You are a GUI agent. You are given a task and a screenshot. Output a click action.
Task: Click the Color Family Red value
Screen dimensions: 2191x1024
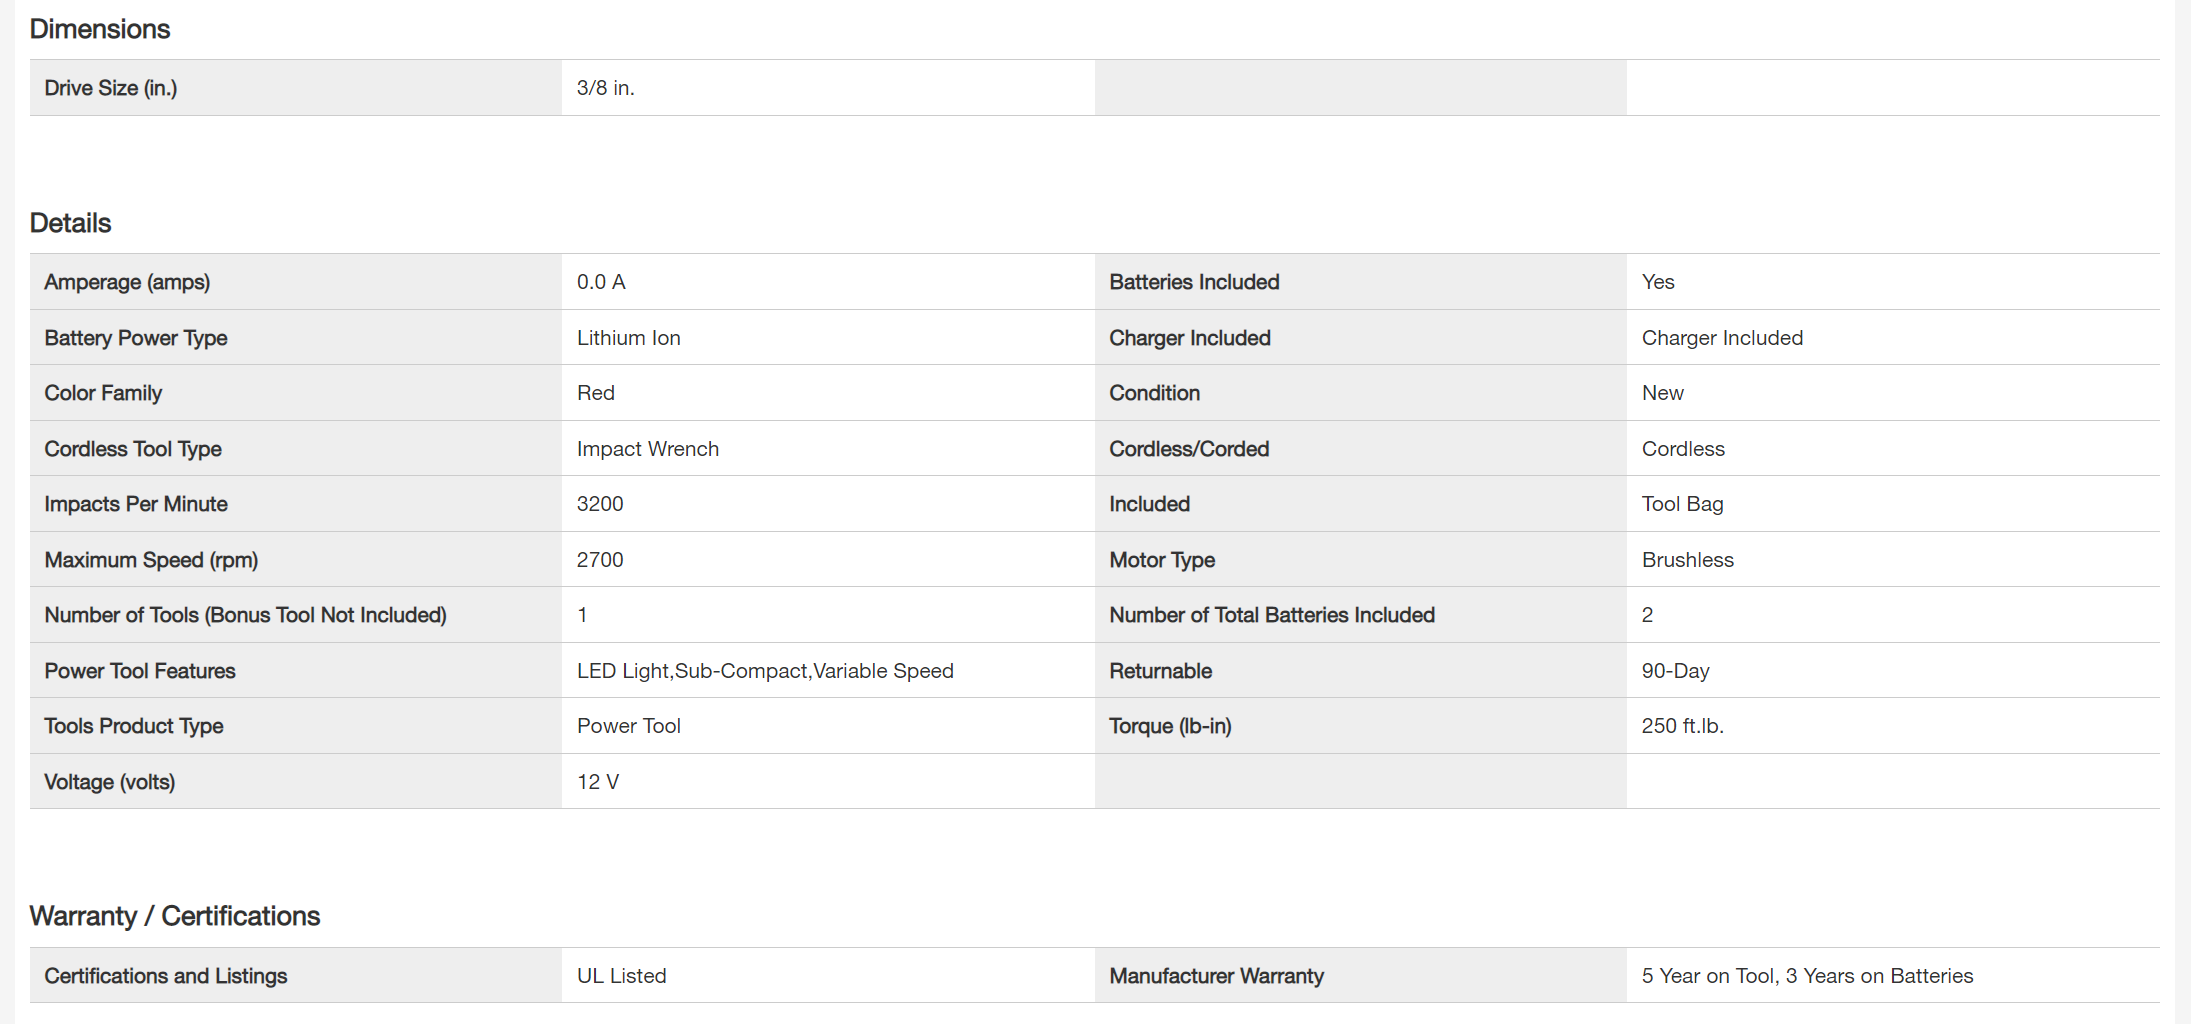pos(595,393)
